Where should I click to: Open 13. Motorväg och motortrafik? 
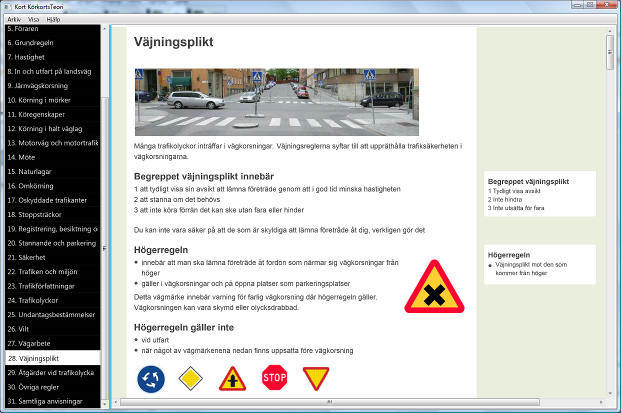(x=53, y=143)
